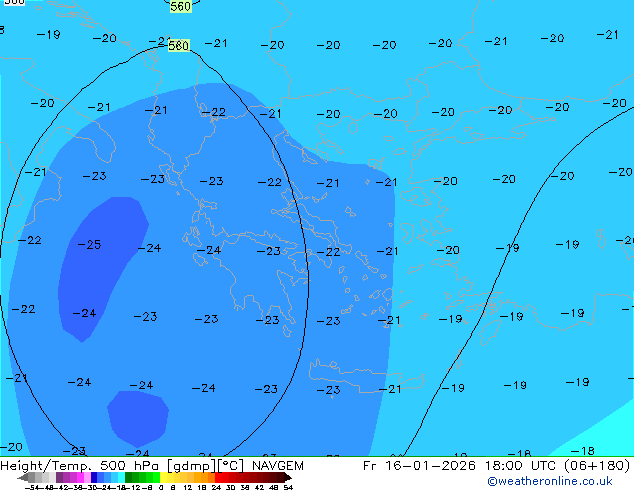Click the gray left arrow end of the legend
This screenshot has width=634, height=490.
(x=23, y=478)
